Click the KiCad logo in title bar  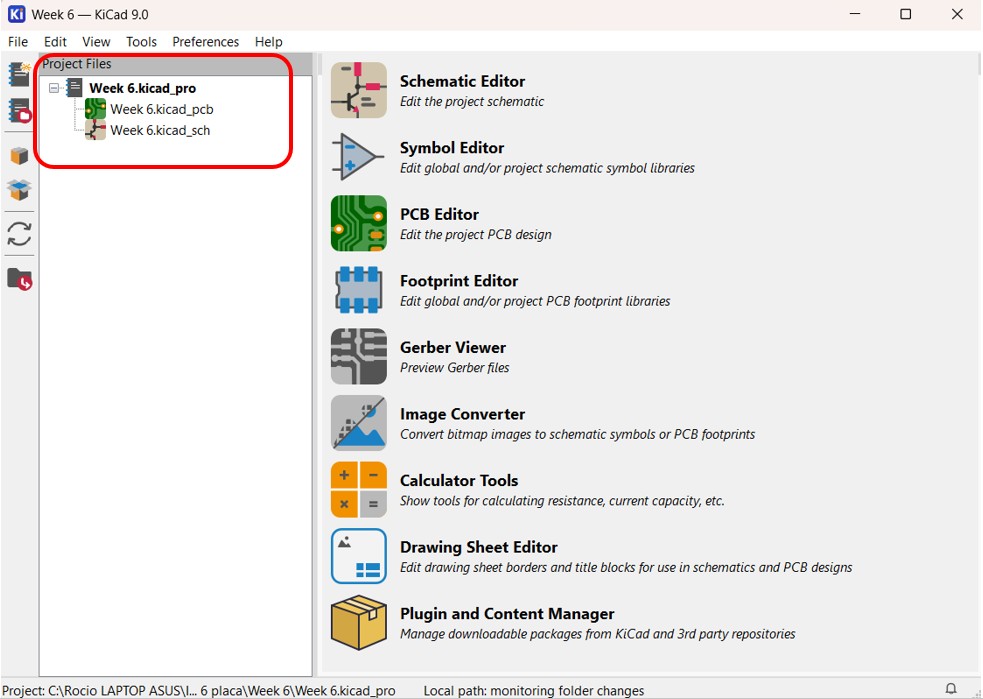click(16, 14)
